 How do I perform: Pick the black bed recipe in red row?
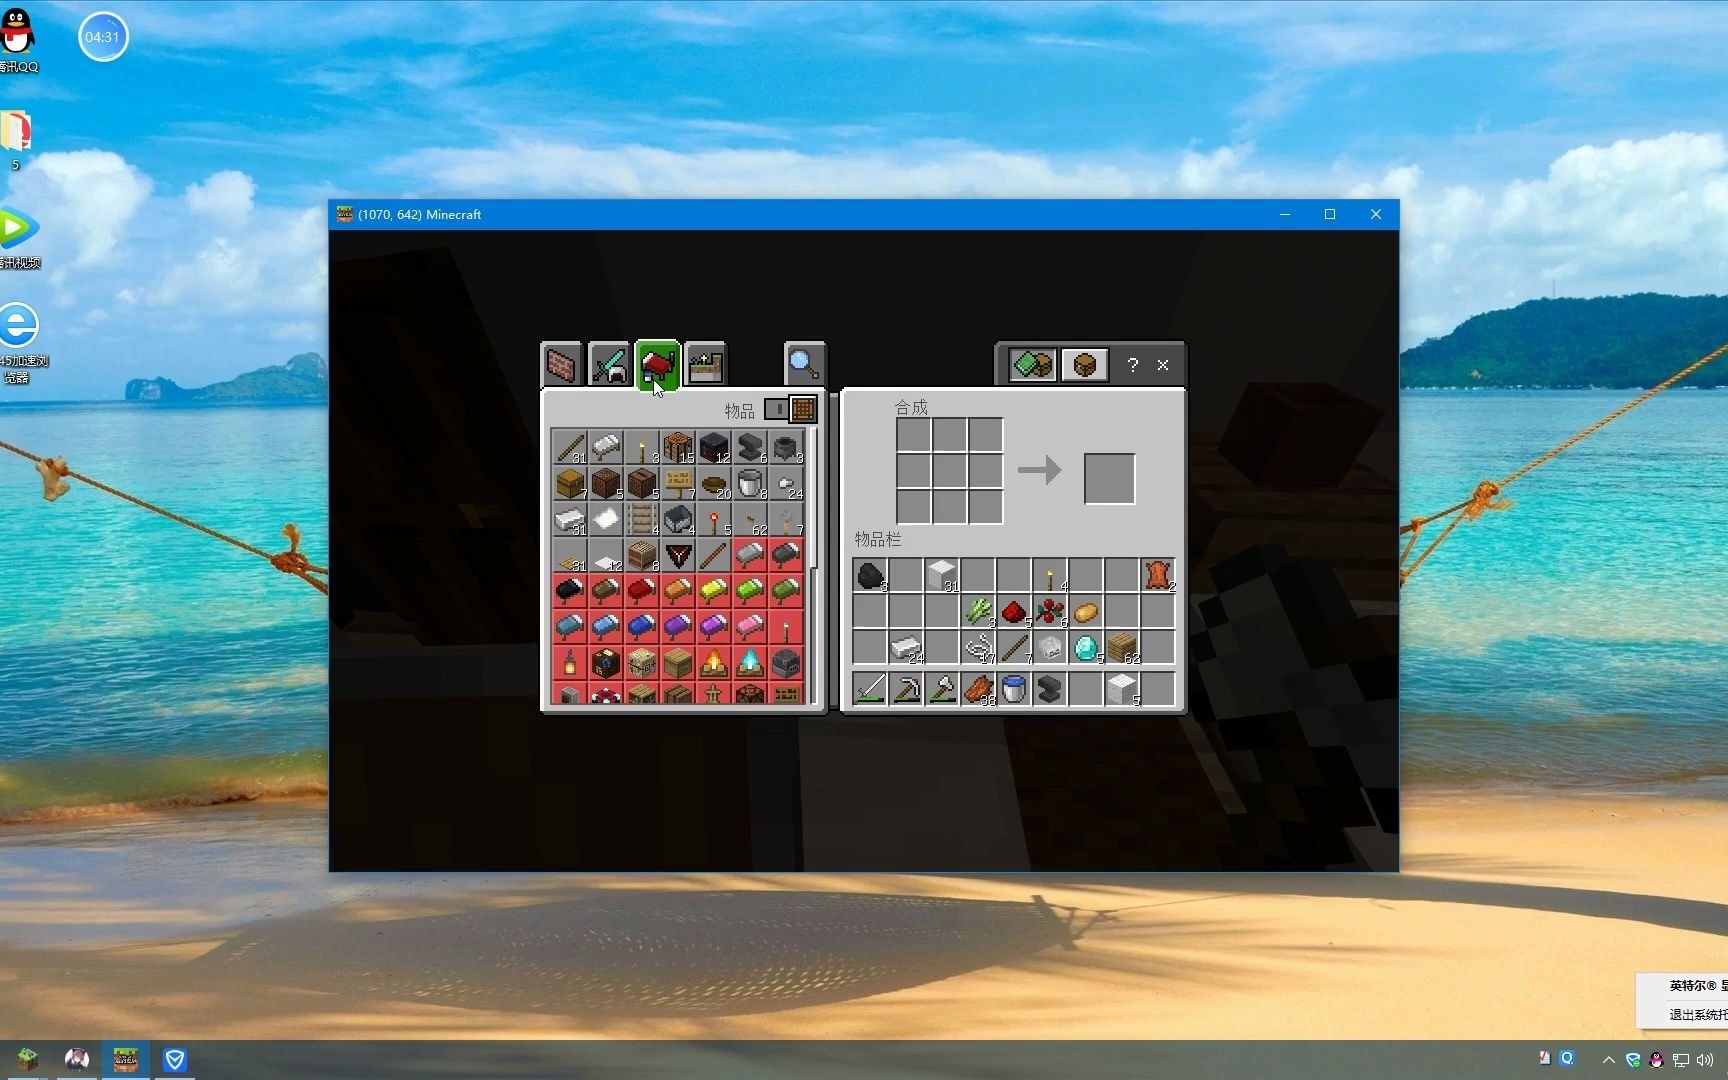tap(570, 592)
